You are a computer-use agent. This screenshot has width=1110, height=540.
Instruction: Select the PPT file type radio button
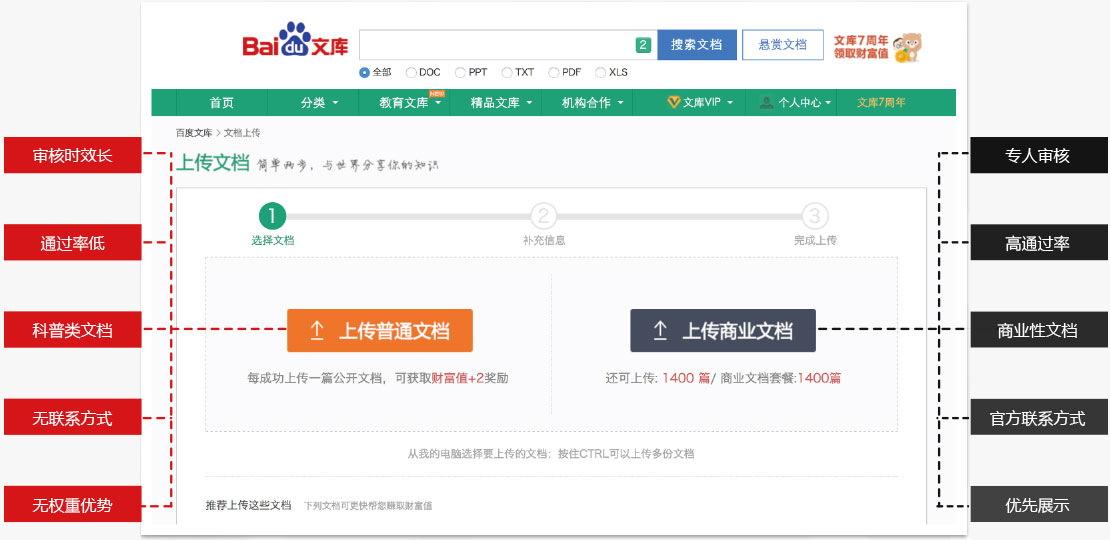460,72
